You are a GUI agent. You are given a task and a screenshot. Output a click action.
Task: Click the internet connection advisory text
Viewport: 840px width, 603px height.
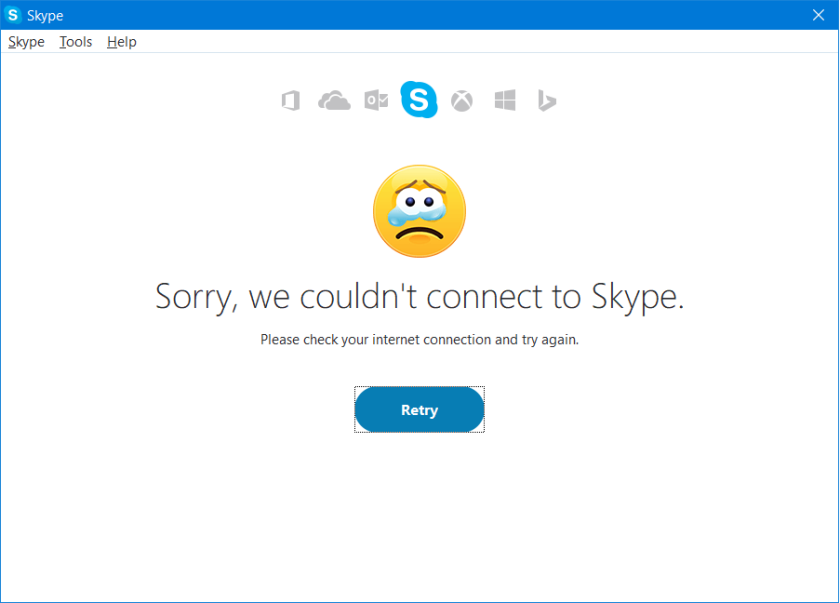coord(419,339)
